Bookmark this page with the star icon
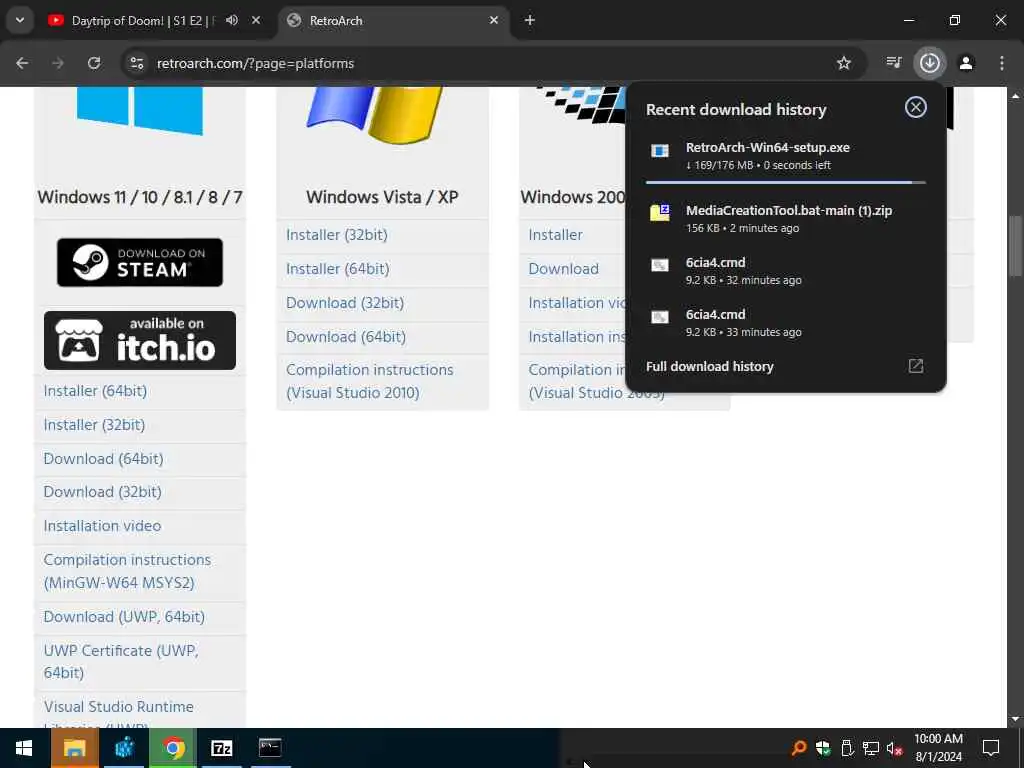This screenshot has width=1024, height=768. [844, 63]
